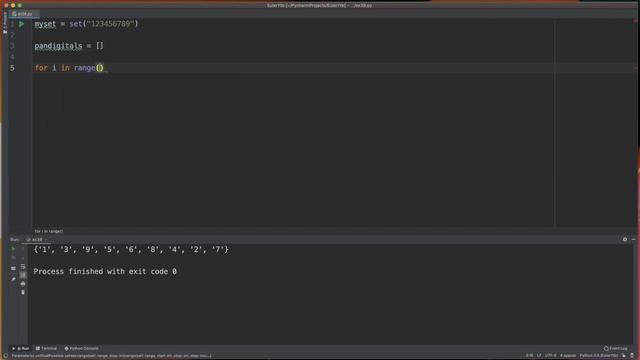The height and width of the screenshot is (360, 640).
Task: Click the 'for' keyword on line 5
Action: click(x=41, y=68)
